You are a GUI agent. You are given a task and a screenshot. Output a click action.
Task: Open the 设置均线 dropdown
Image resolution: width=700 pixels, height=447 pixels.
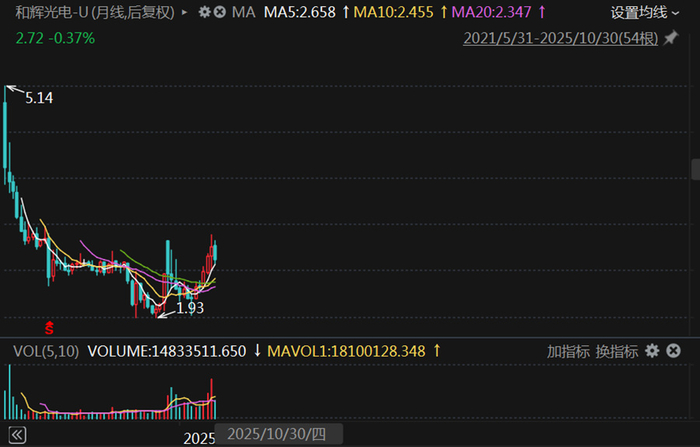pos(645,13)
